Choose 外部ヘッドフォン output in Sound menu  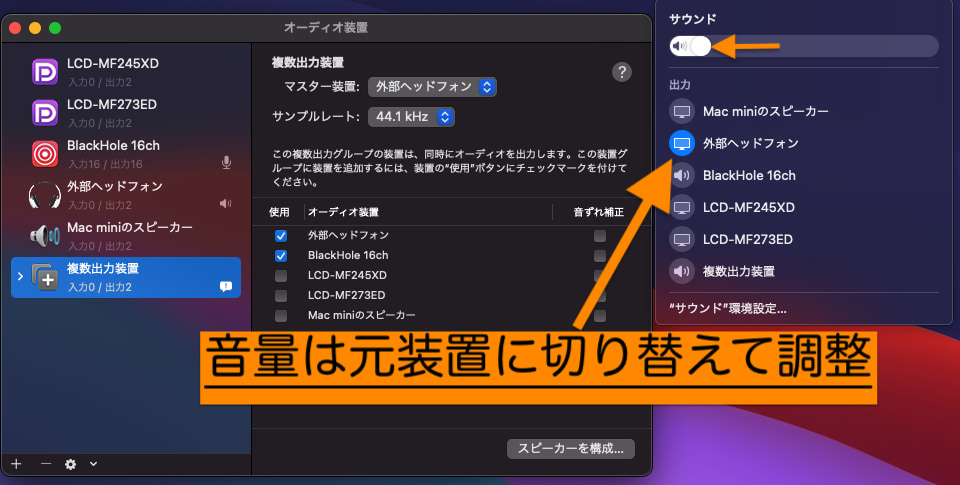[803, 143]
